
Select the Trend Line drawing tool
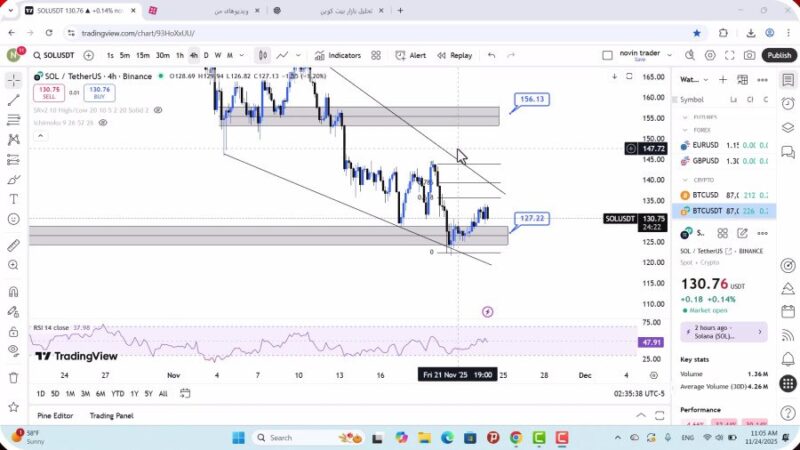(x=13, y=100)
